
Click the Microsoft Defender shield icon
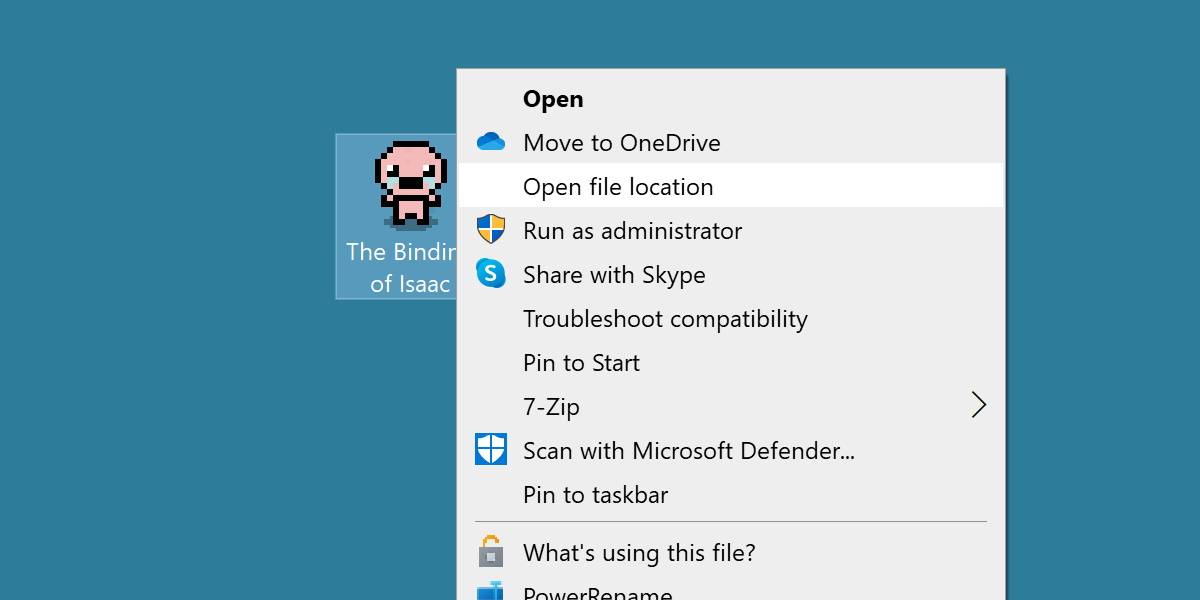[491, 450]
